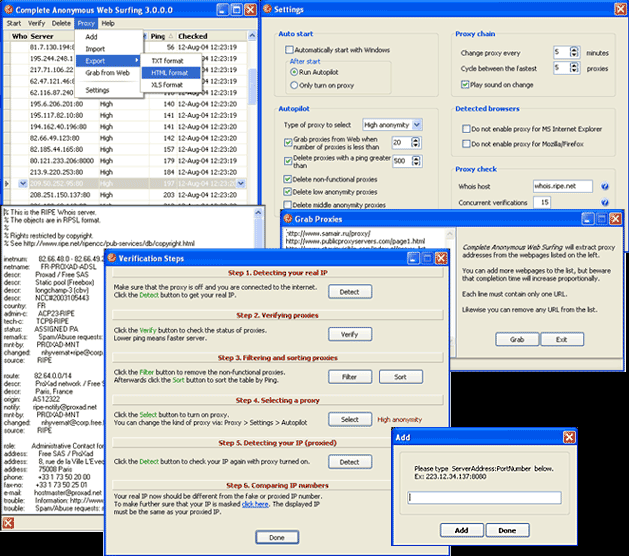This screenshot has height=556, width=629.
Task: Toggle Delete low anonymity proxies checkbox
Action: pyautogui.click(x=287, y=192)
